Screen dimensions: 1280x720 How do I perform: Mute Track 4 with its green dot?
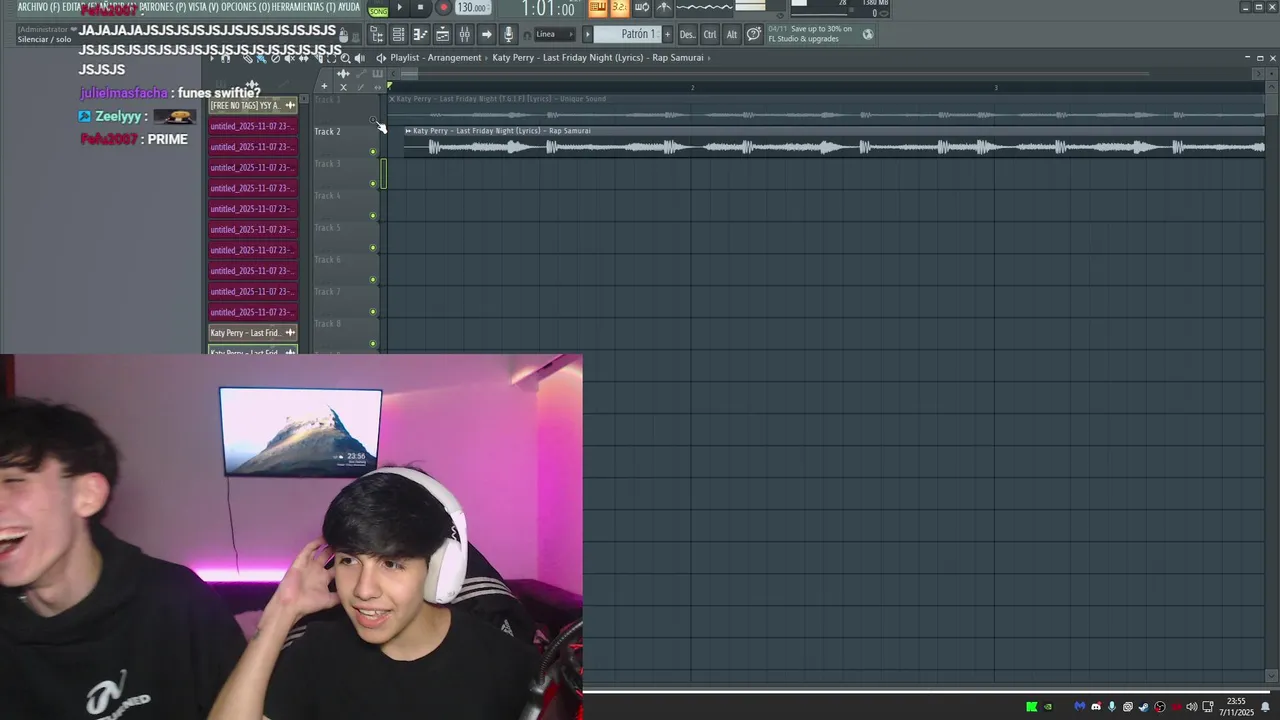(x=373, y=216)
